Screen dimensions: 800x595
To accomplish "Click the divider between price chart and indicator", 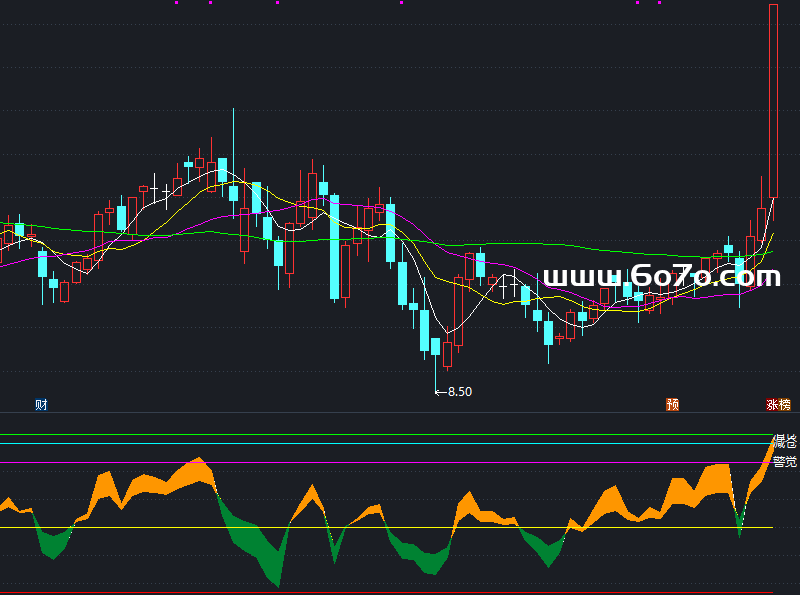I will click(400, 413).
